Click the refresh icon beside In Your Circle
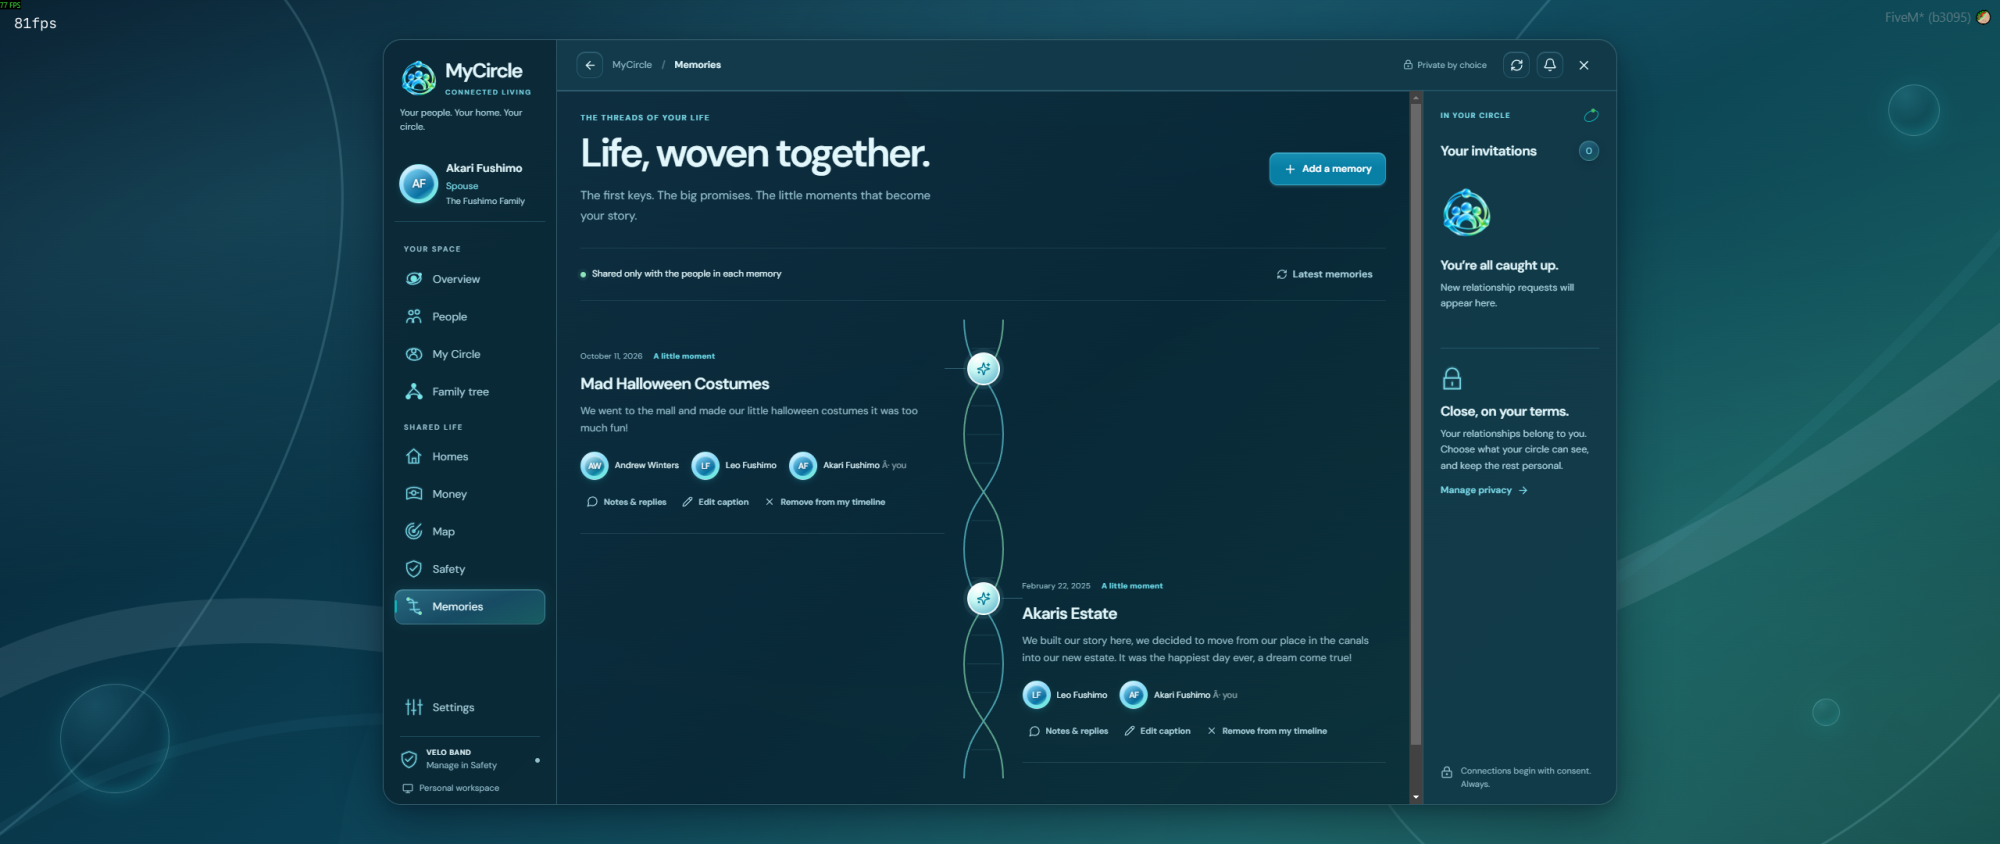 (x=1591, y=116)
